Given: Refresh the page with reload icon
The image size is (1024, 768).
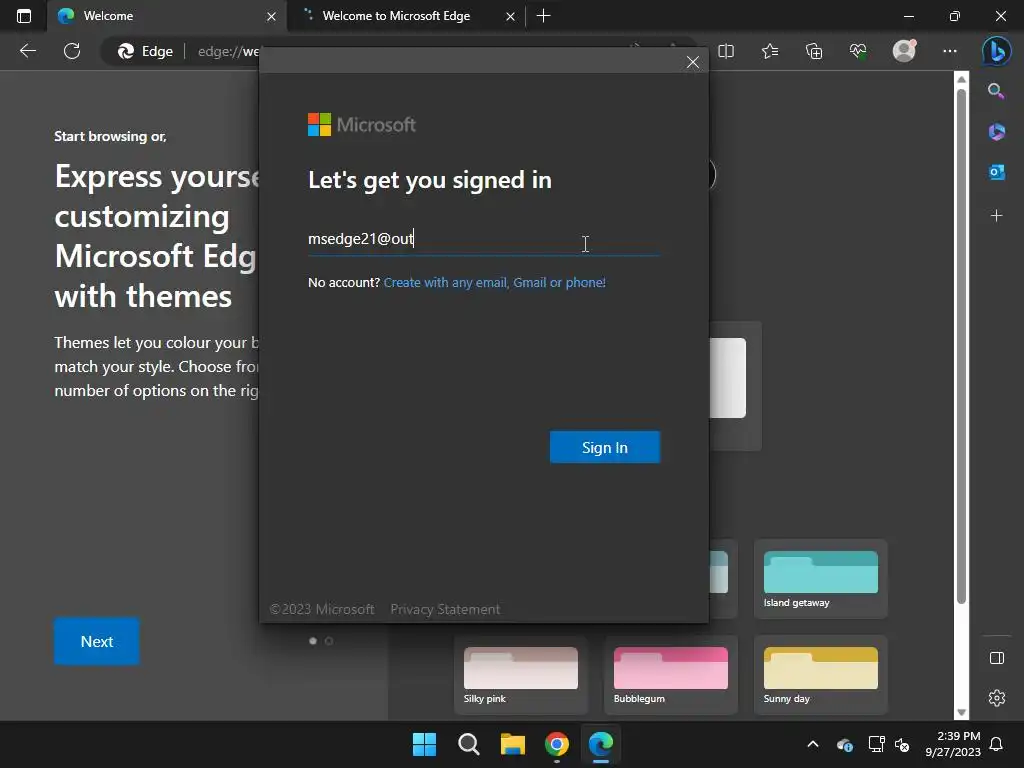Looking at the screenshot, I should (72, 51).
